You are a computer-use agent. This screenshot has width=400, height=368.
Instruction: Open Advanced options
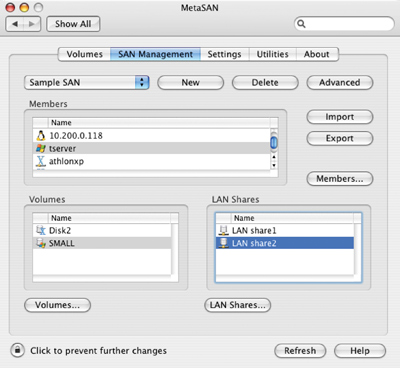(340, 83)
